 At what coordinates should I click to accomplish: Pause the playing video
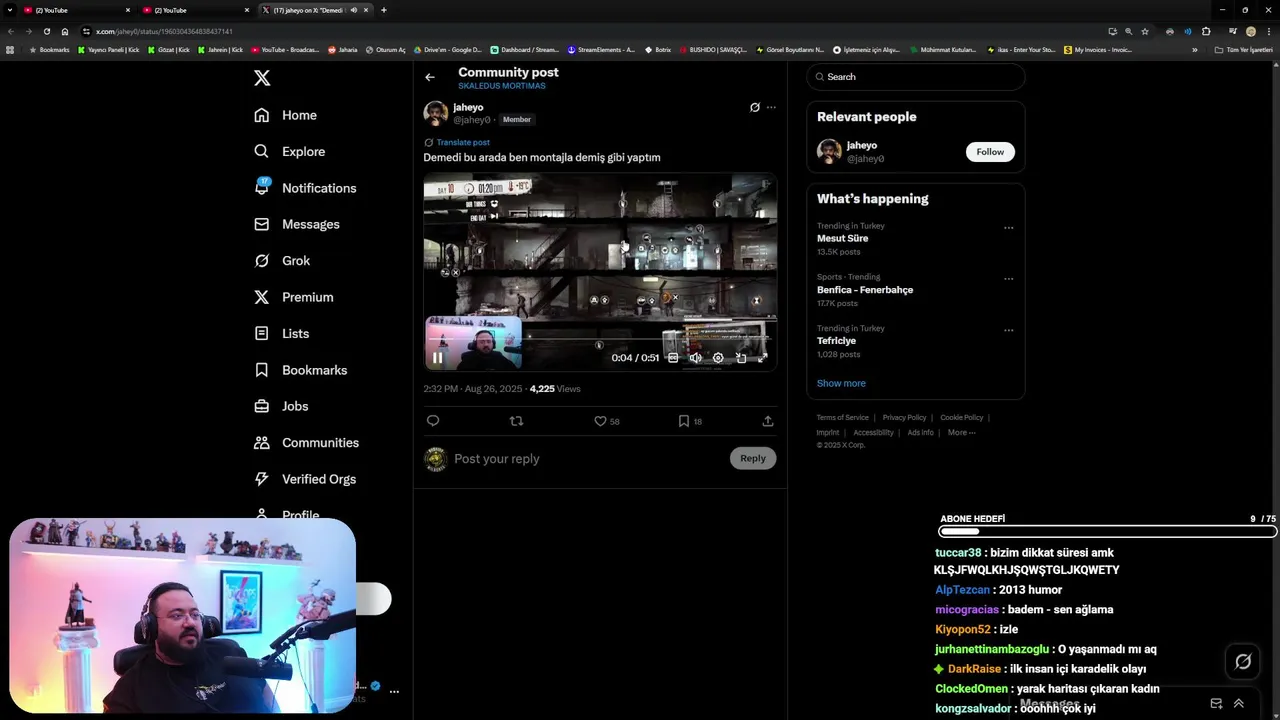[x=437, y=357]
